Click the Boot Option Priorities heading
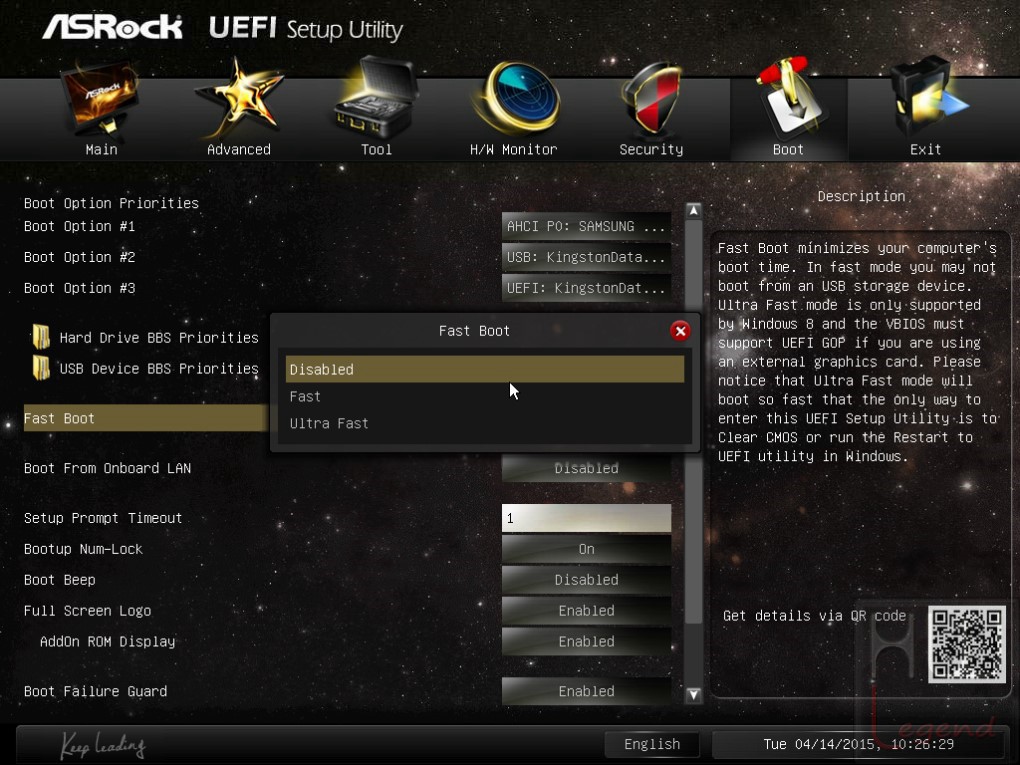Screen dimensions: 1020x765 [111, 203]
